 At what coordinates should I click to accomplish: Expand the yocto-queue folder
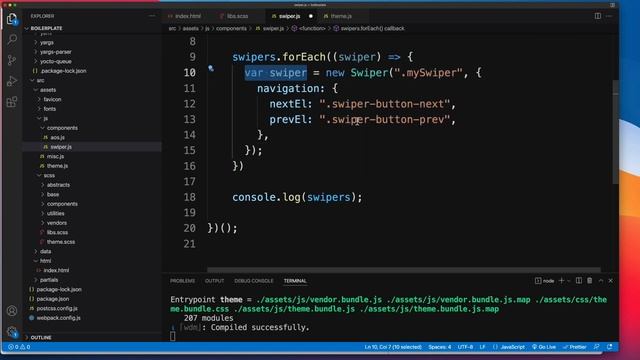tap(55, 61)
